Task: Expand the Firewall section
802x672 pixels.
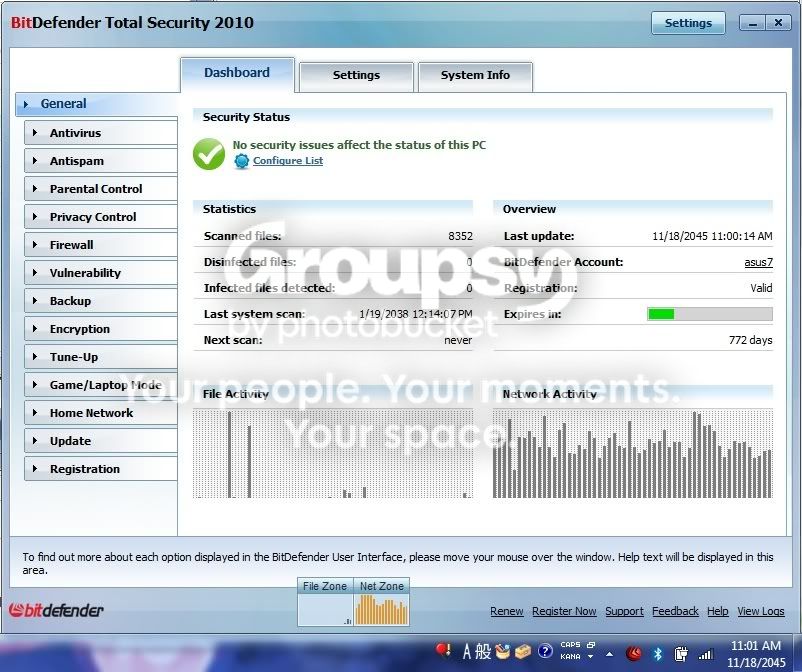Action: point(101,245)
